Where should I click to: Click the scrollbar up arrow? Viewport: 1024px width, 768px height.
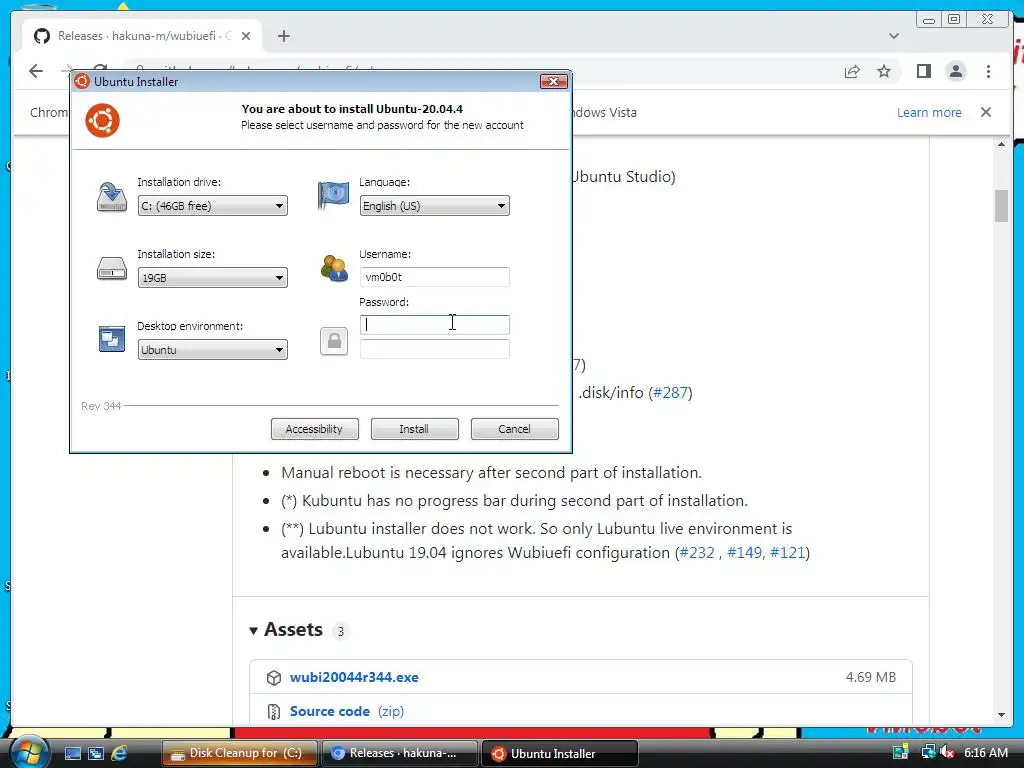pyautogui.click(x=1001, y=144)
